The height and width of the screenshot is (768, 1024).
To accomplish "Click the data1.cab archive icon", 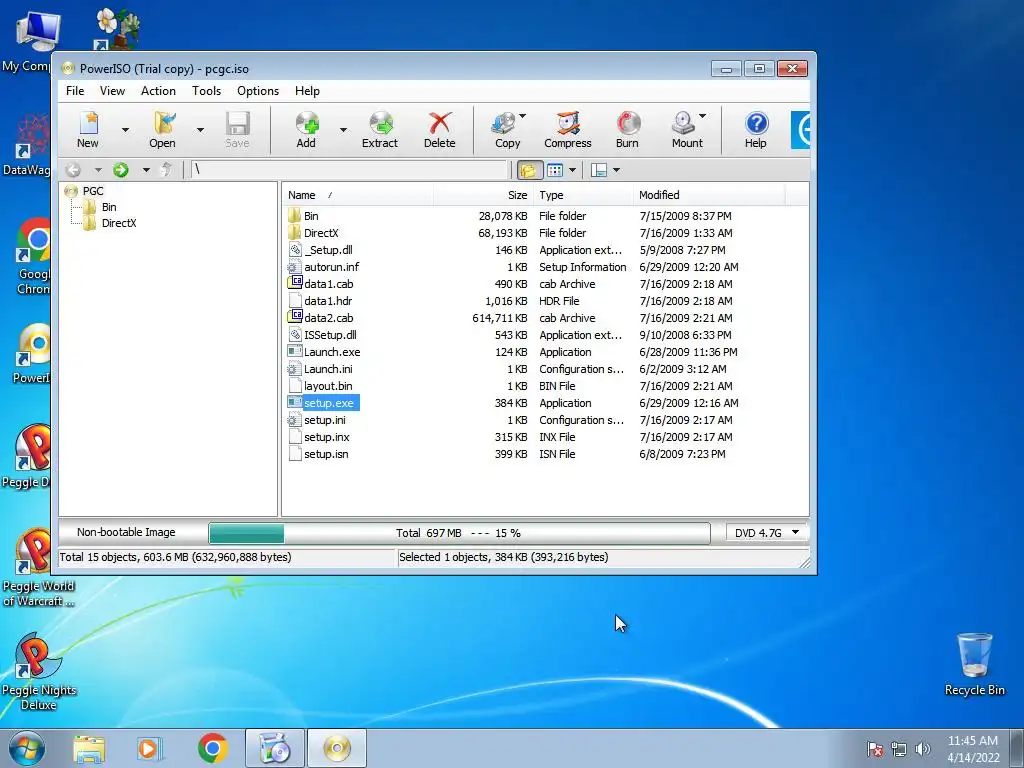I will click(295, 283).
